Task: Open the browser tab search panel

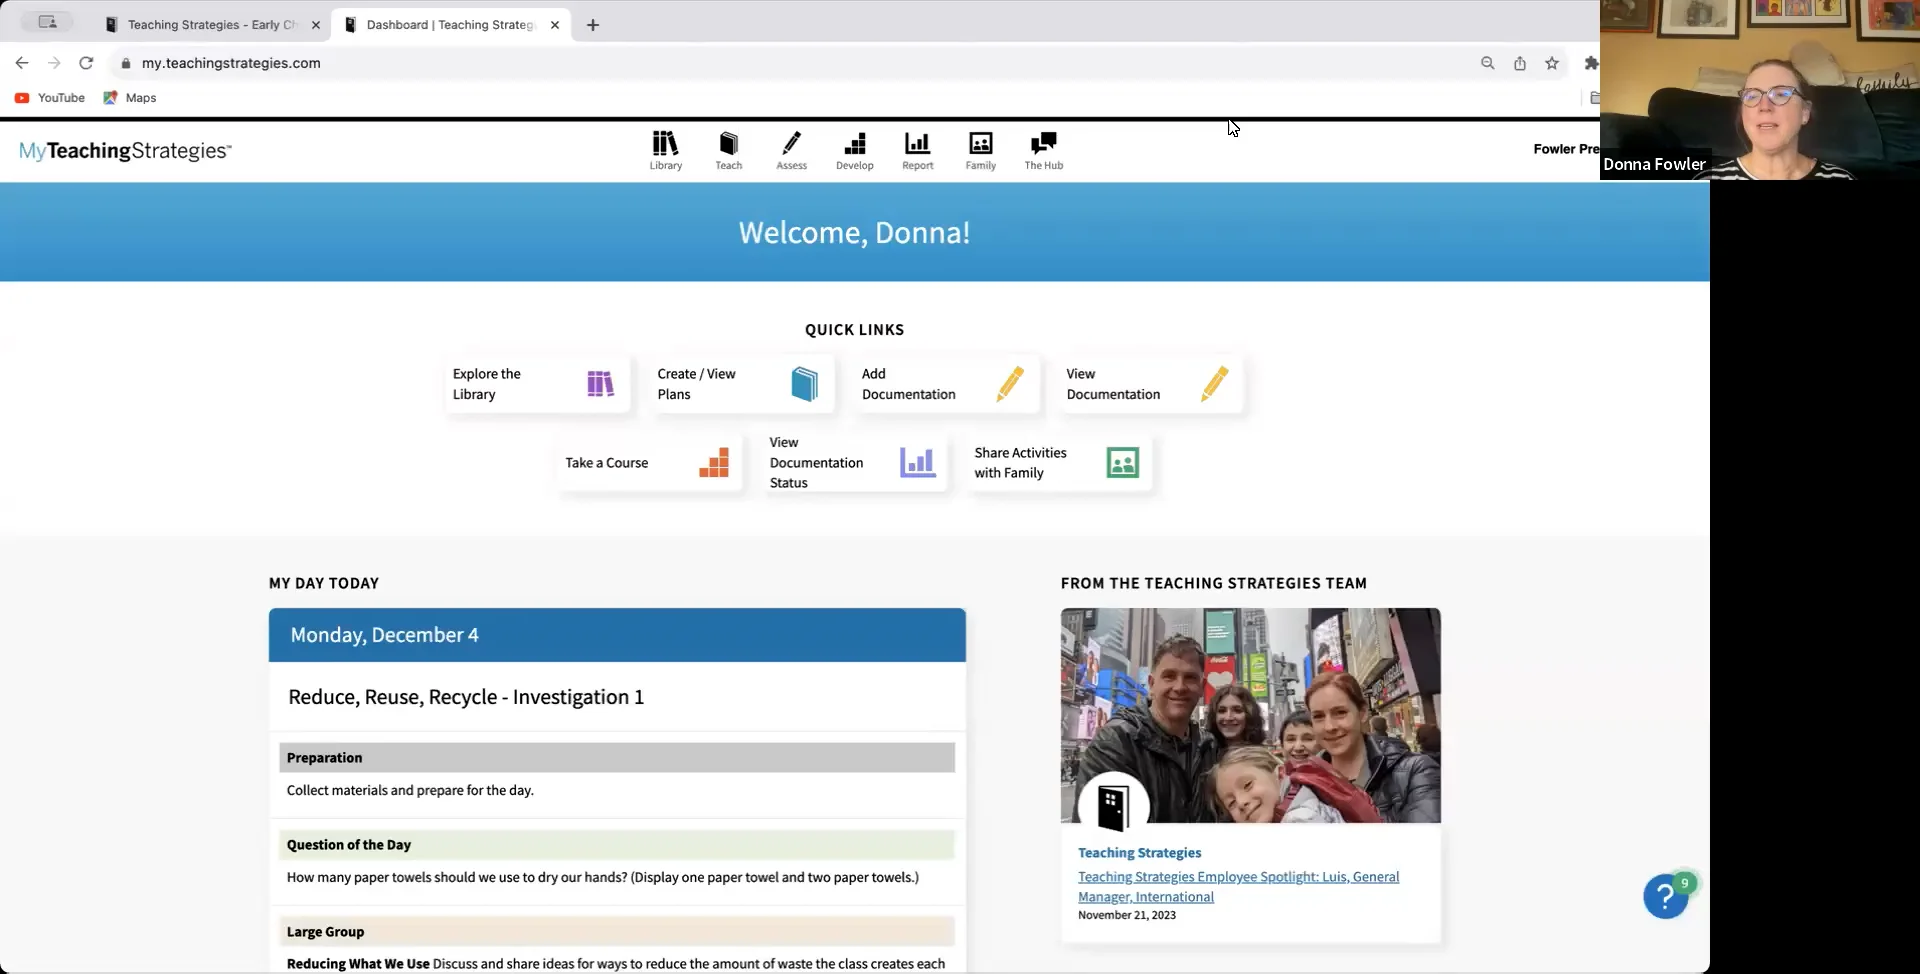Action: (46, 22)
